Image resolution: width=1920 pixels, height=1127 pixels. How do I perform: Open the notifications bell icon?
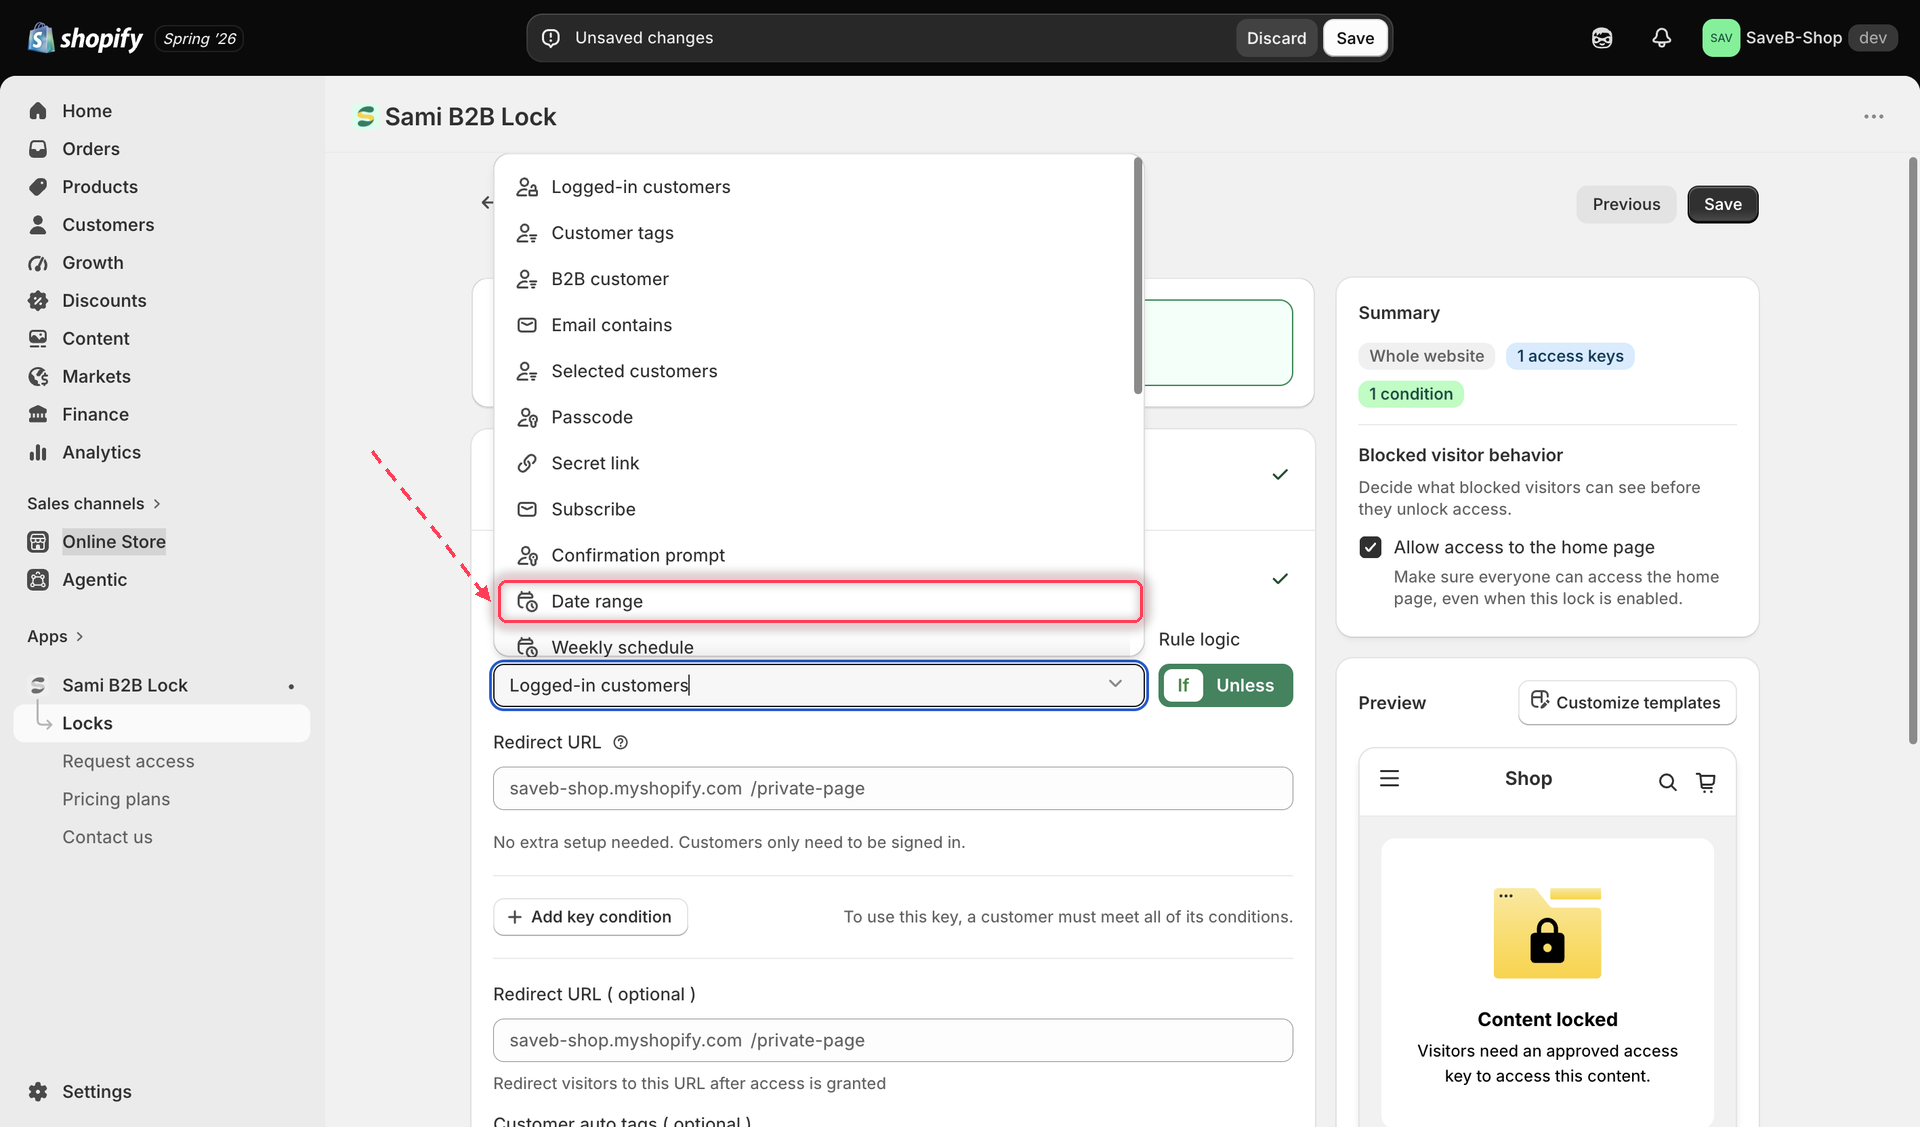(1661, 38)
